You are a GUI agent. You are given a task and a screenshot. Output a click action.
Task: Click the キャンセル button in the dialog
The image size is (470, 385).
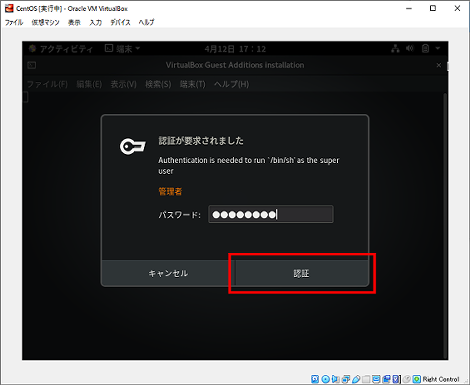pos(168,273)
